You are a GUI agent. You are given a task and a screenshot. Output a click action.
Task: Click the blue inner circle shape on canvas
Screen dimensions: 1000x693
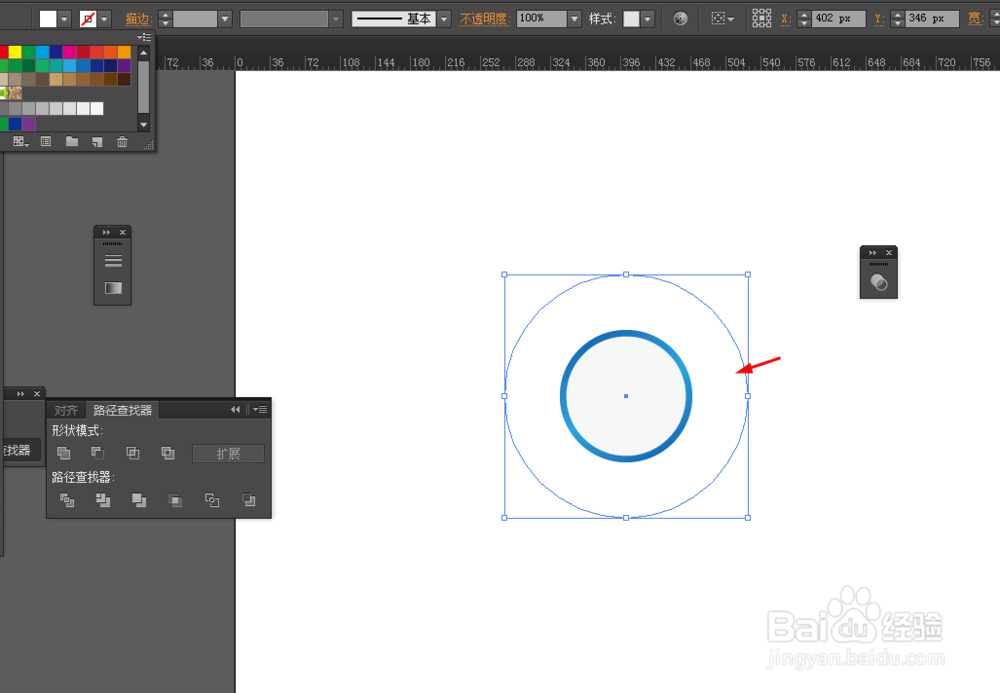click(626, 397)
